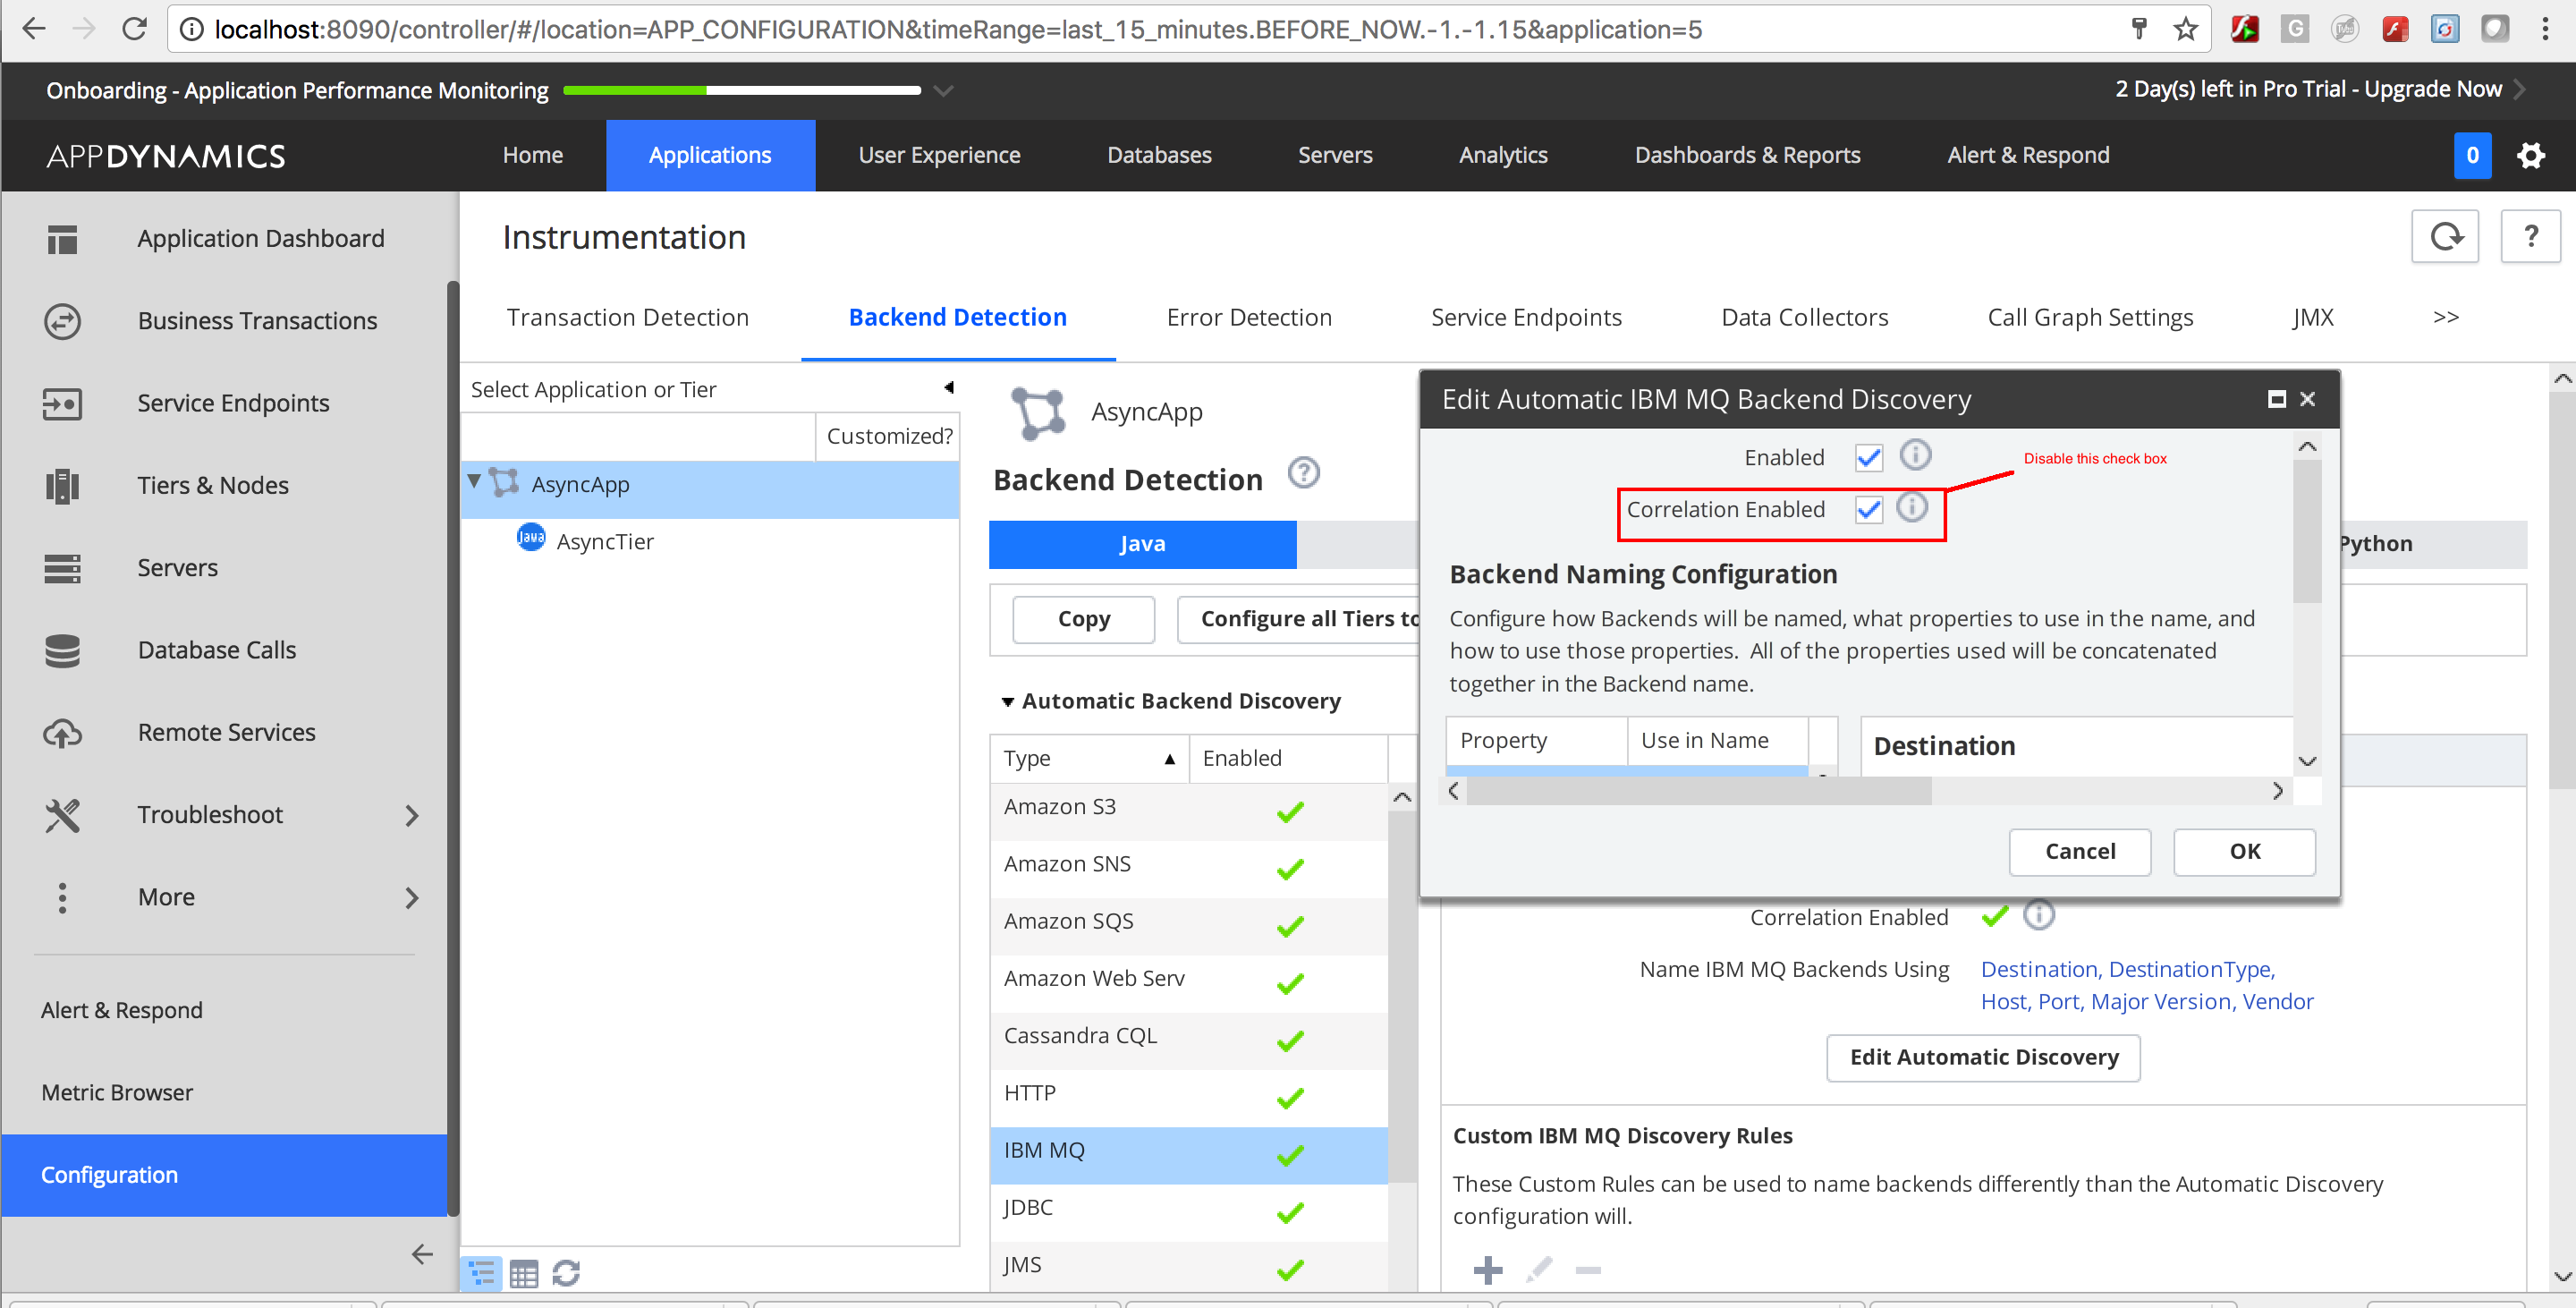The height and width of the screenshot is (1308, 2576).
Task: Click the Copy button
Action: pos(1083,619)
